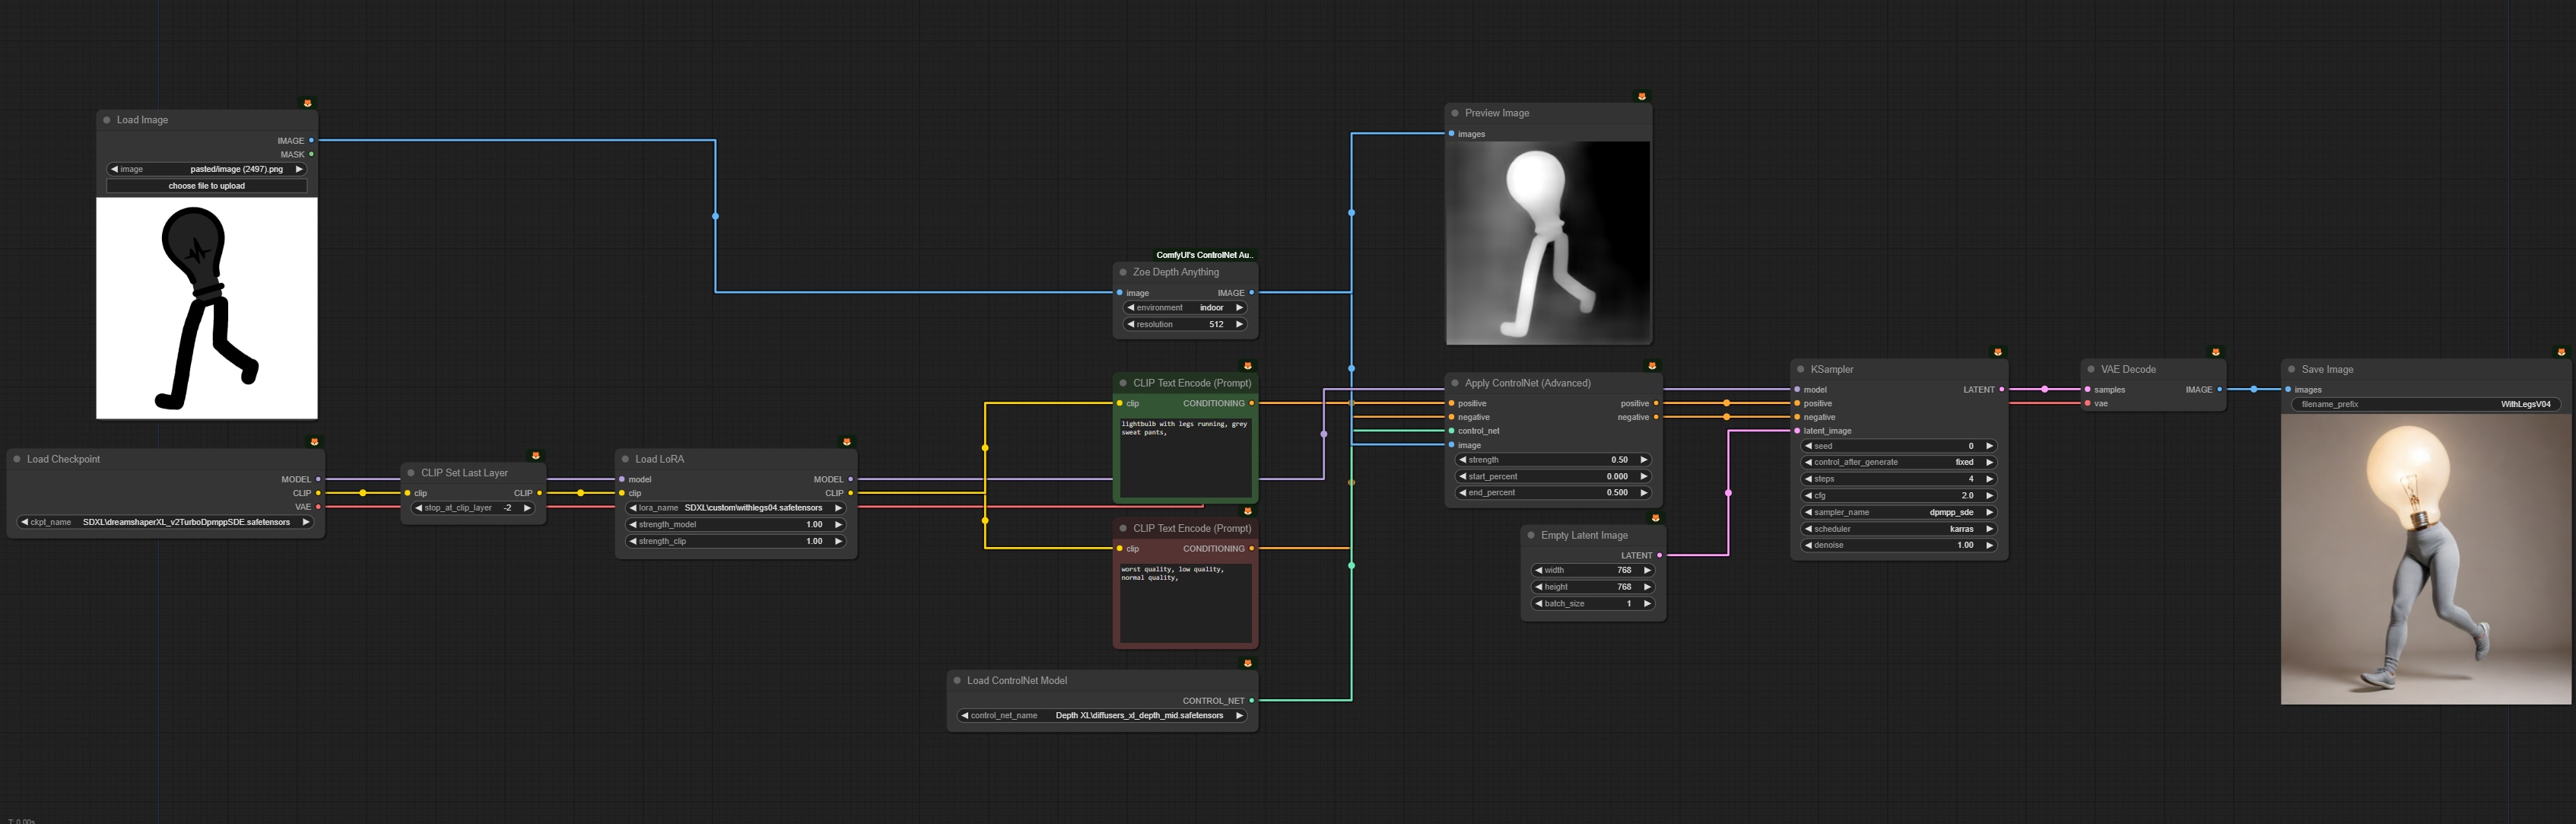
Task: Collapse the Zoe Depth Anything node dot
Action: click(x=1123, y=272)
